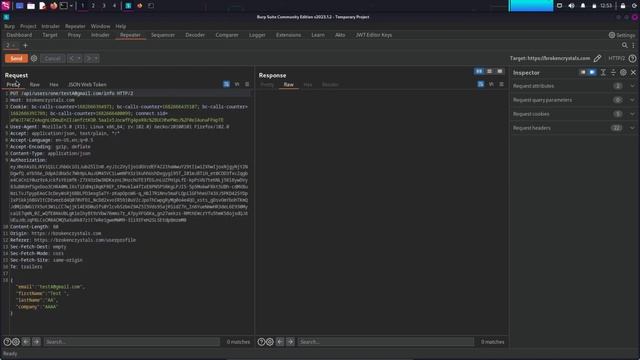
Task: Select top-bottom layout view
Action: click(x=489, y=71)
